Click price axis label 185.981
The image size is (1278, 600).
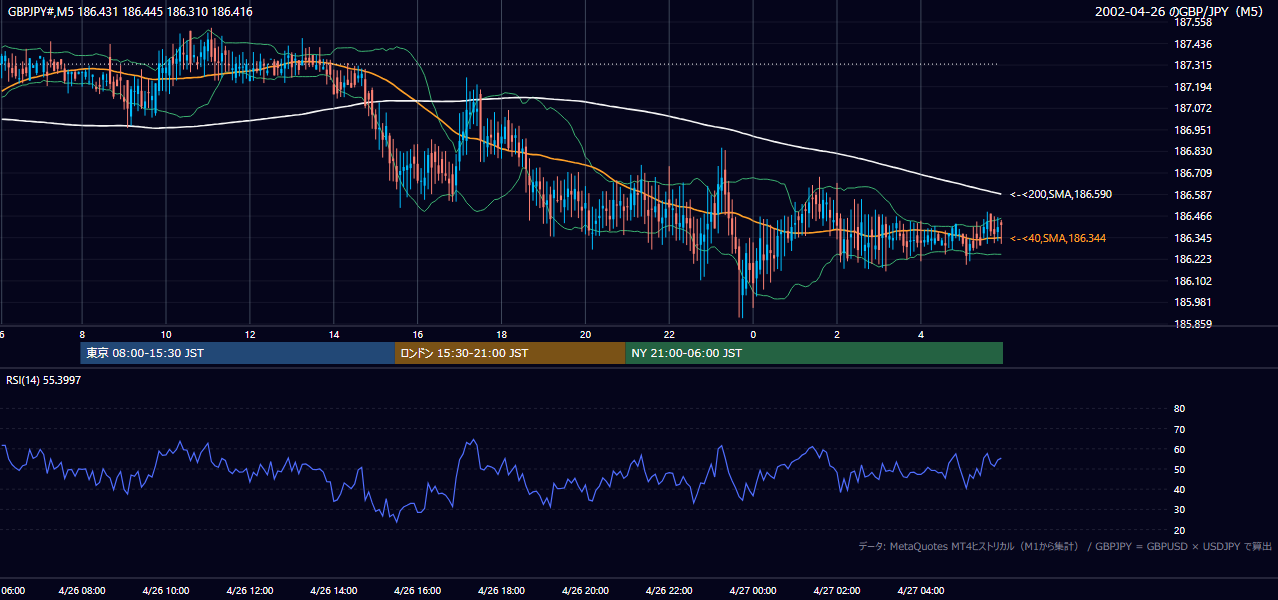point(1193,302)
